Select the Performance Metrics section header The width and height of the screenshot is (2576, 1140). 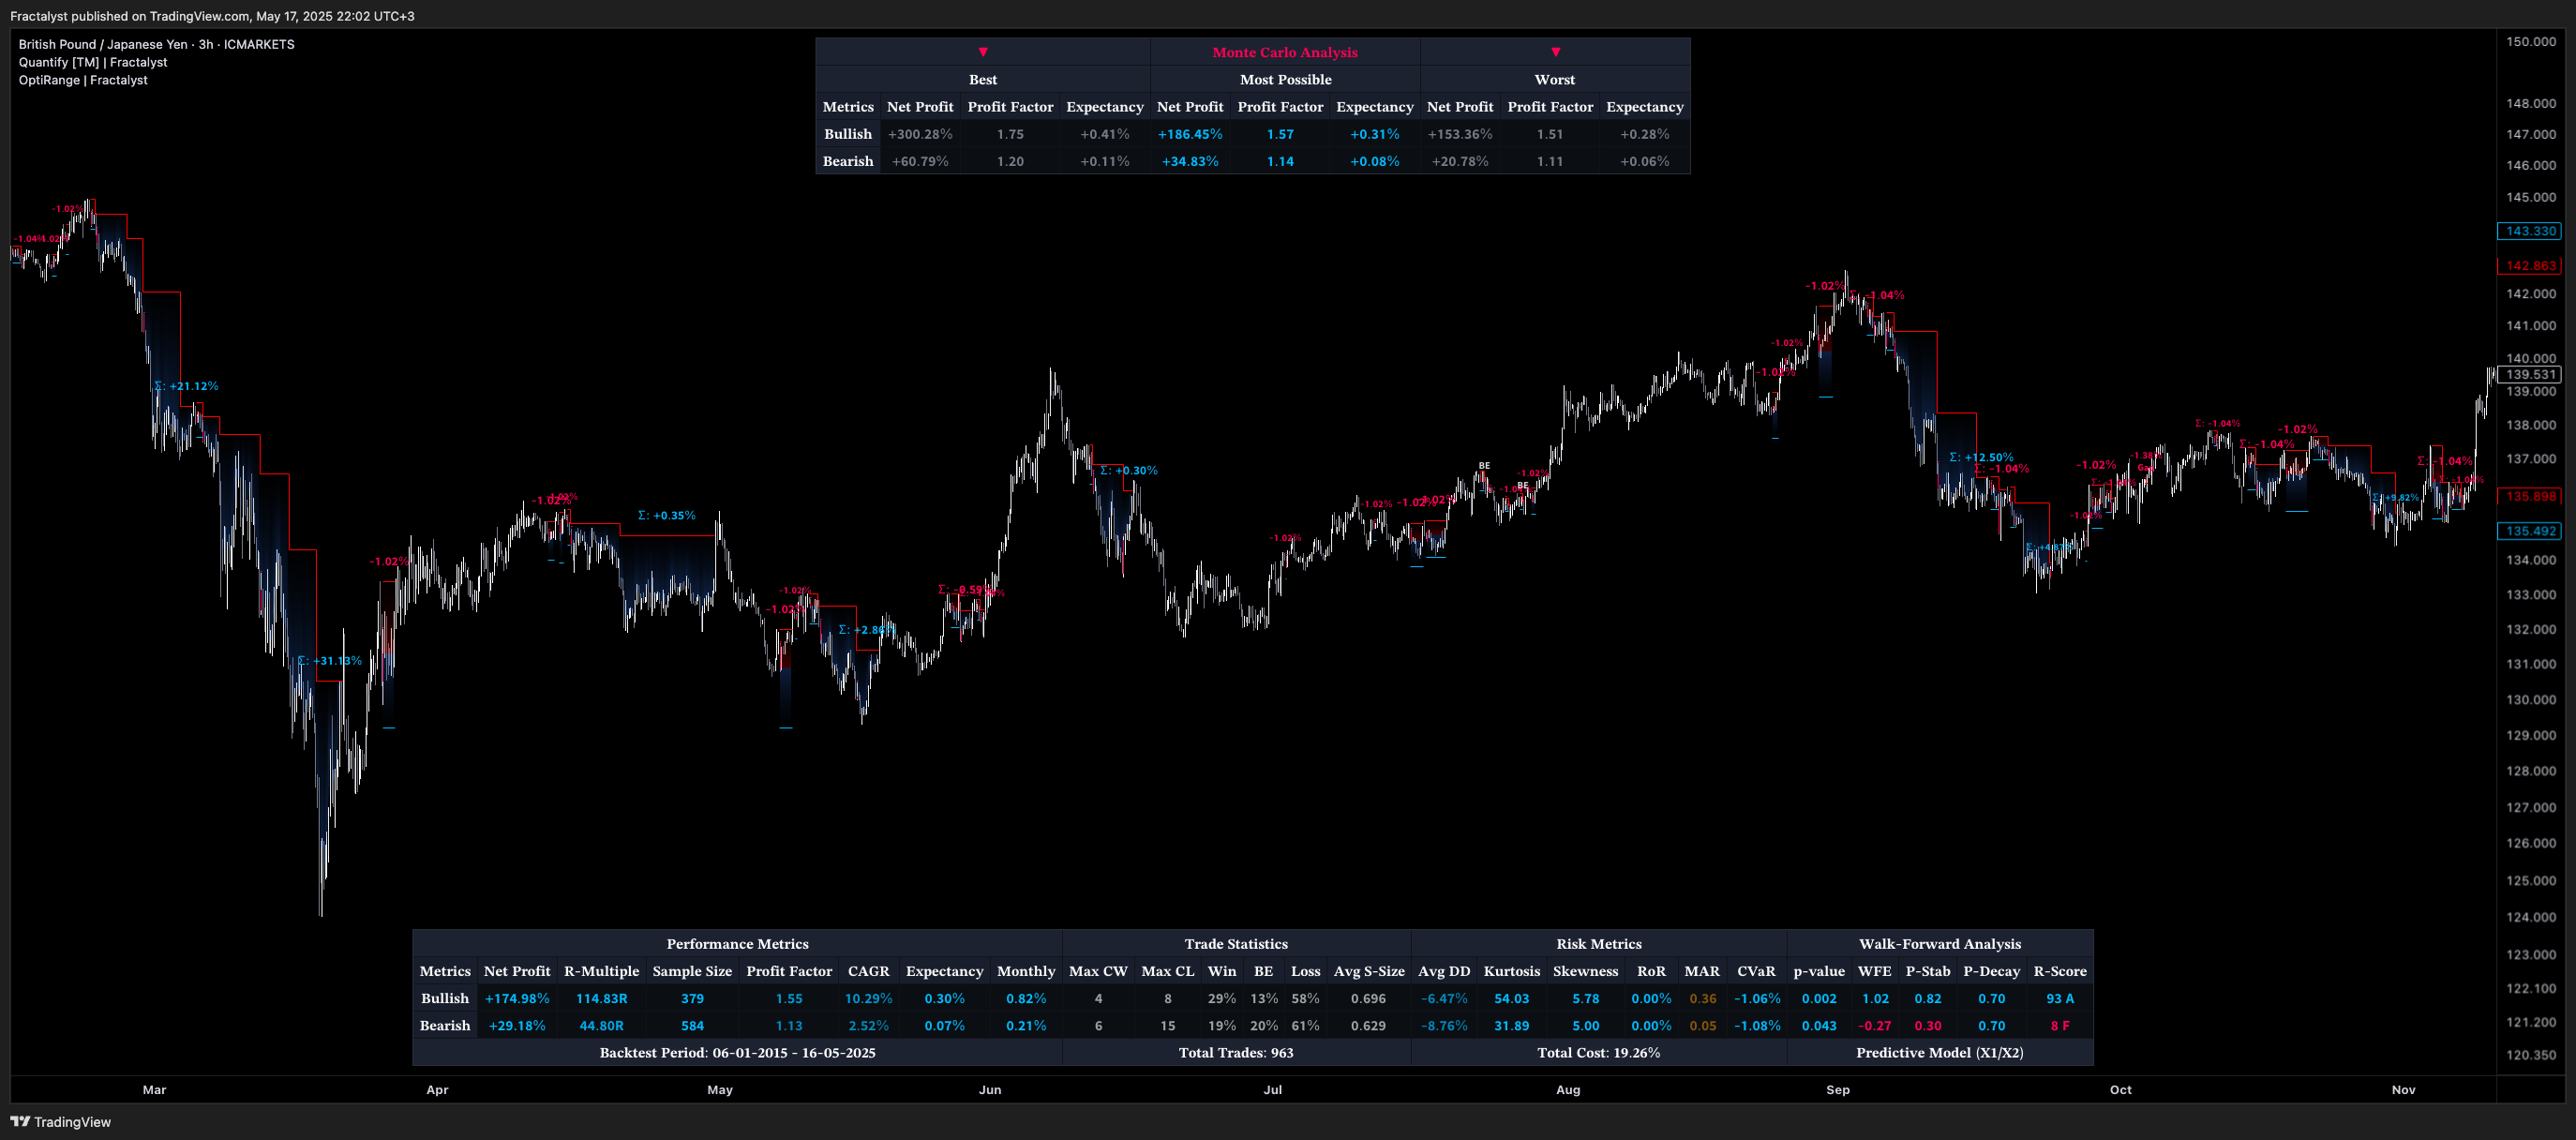(x=737, y=944)
